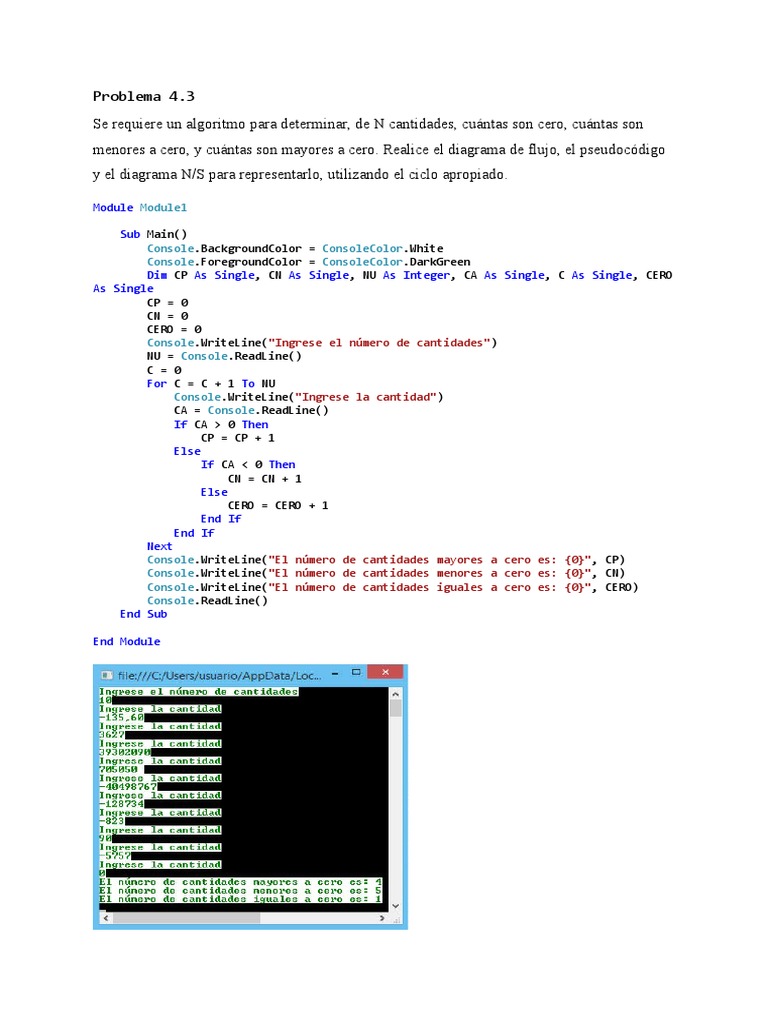Click the code string "Ingrese el número de cantidades"
The image size is (768, 1024).
tap(379, 343)
